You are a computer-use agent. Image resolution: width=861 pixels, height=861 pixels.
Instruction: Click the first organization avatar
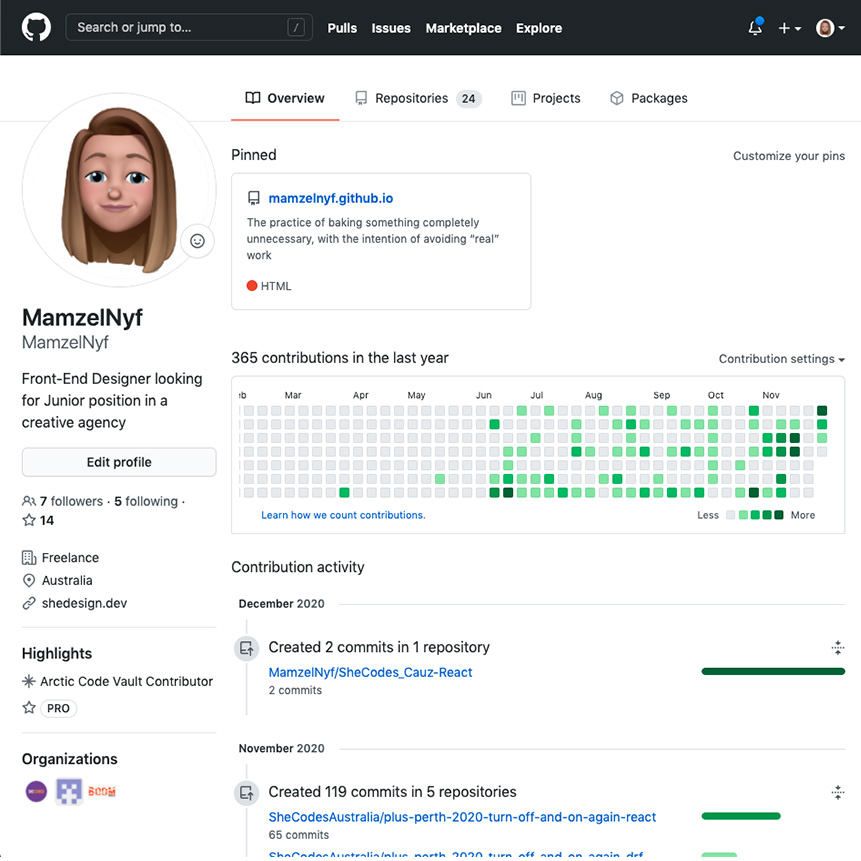36,791
